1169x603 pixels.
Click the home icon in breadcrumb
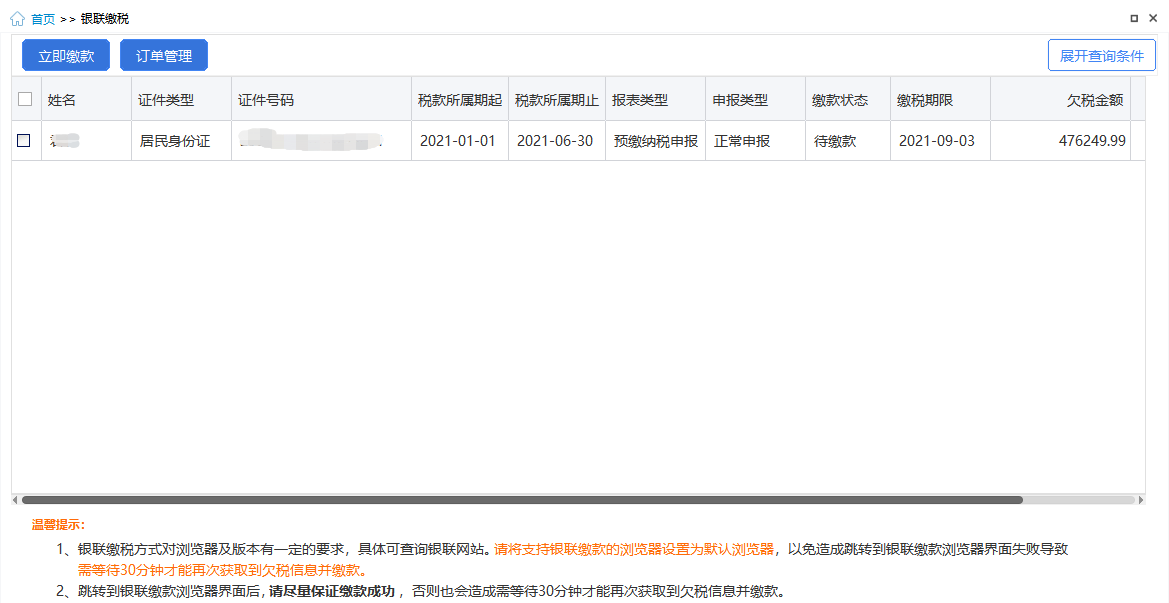[x=17, y=18]
